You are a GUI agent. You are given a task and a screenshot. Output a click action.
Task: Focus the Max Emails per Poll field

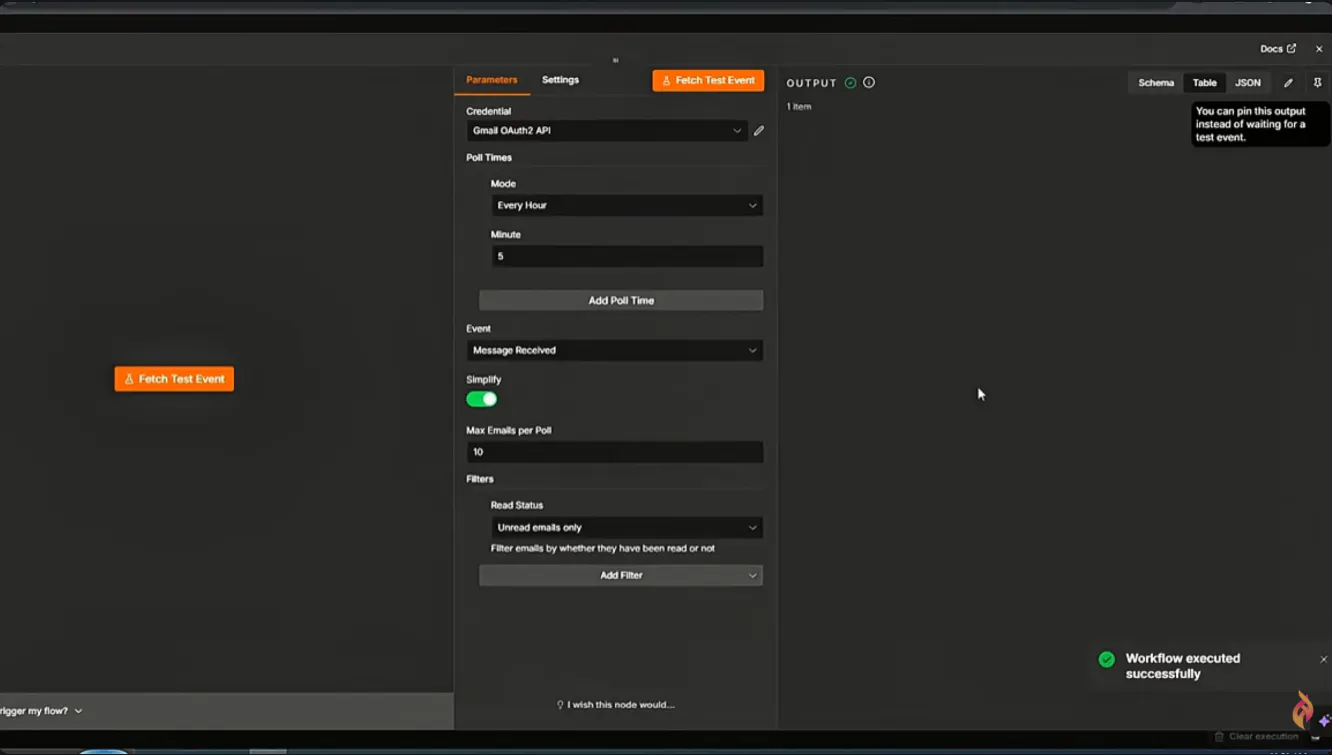(x=614, y=452)
